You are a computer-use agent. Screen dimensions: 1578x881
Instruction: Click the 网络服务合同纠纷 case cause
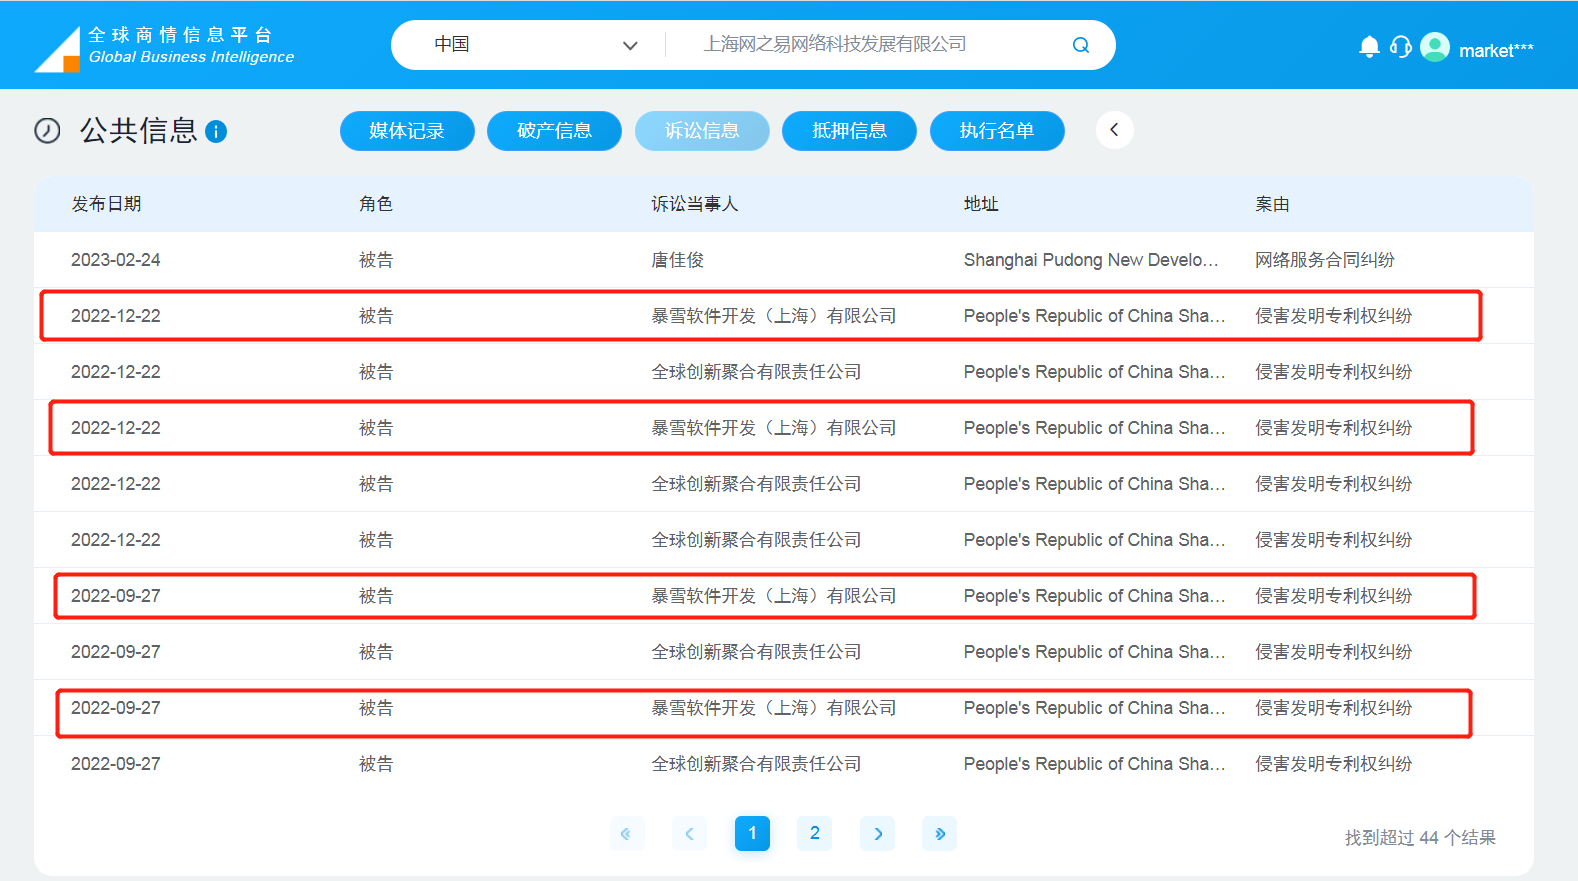click(x=1325, y=260)
